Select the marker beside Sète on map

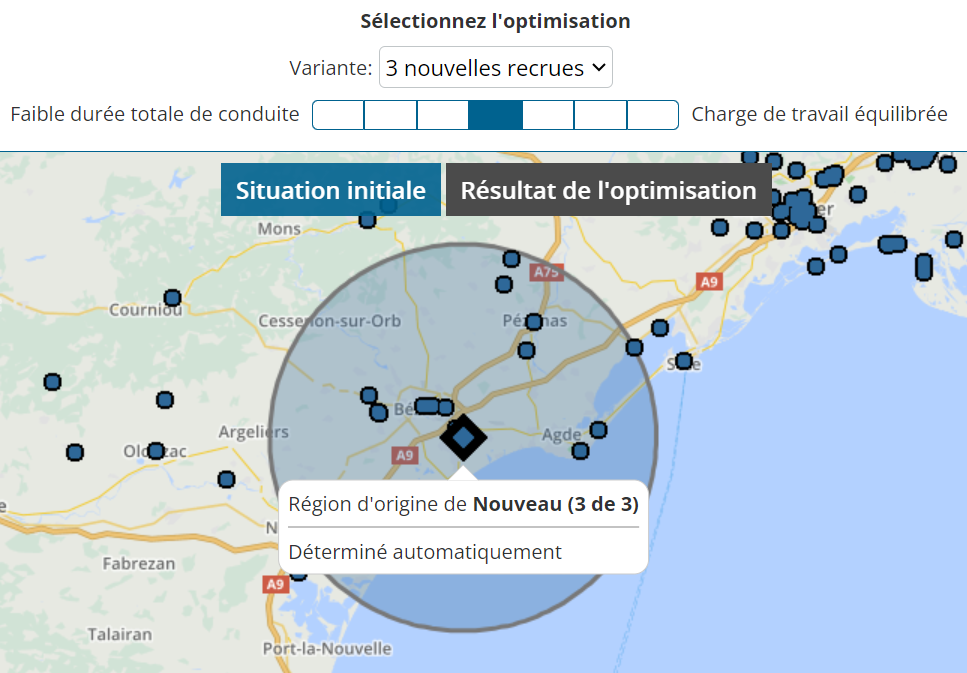[x=684, y=361]
